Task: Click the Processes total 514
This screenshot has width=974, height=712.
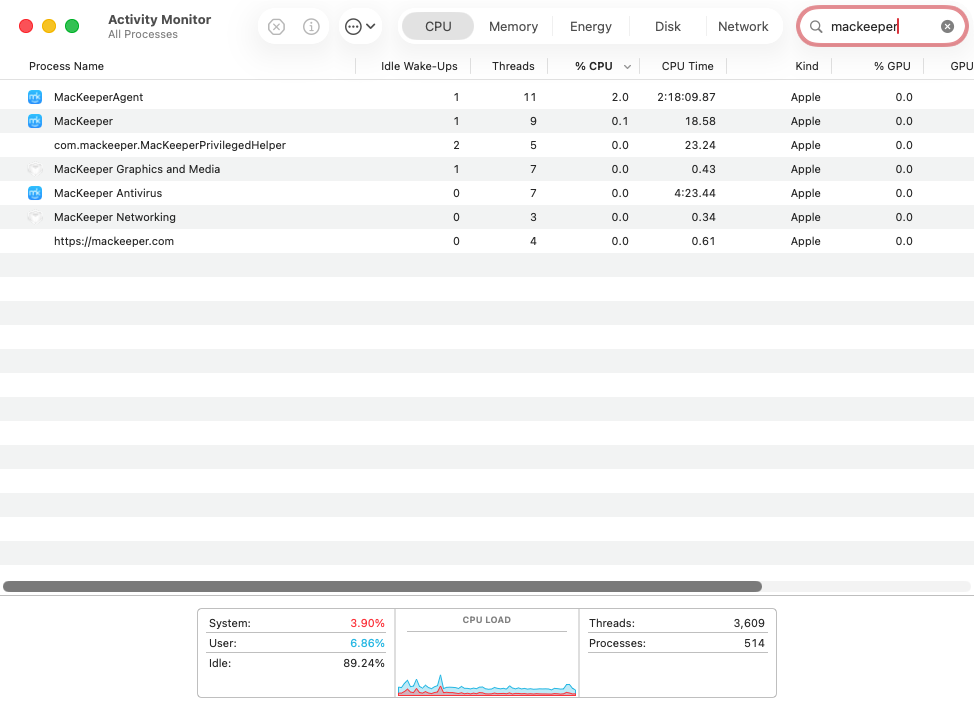Action: tap(754, 643)
